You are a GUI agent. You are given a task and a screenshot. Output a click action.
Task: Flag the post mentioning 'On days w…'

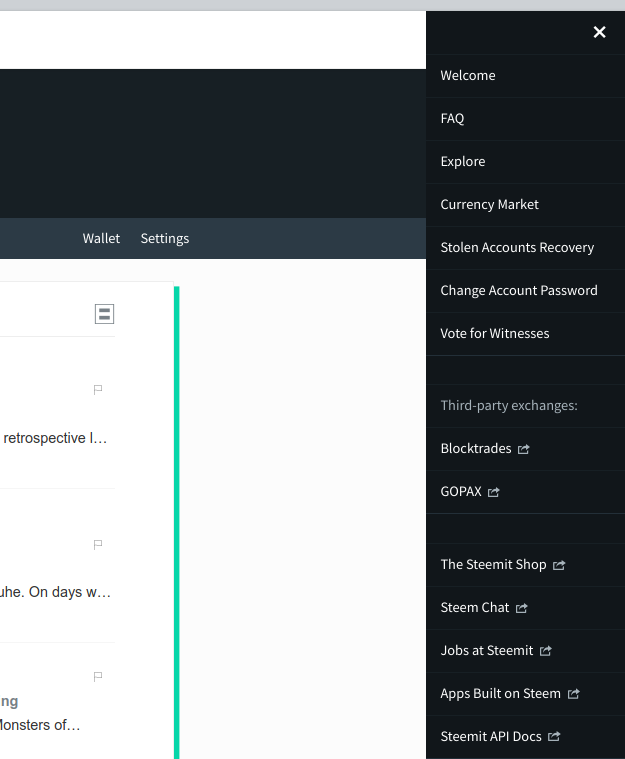click(x=98, y=545)
